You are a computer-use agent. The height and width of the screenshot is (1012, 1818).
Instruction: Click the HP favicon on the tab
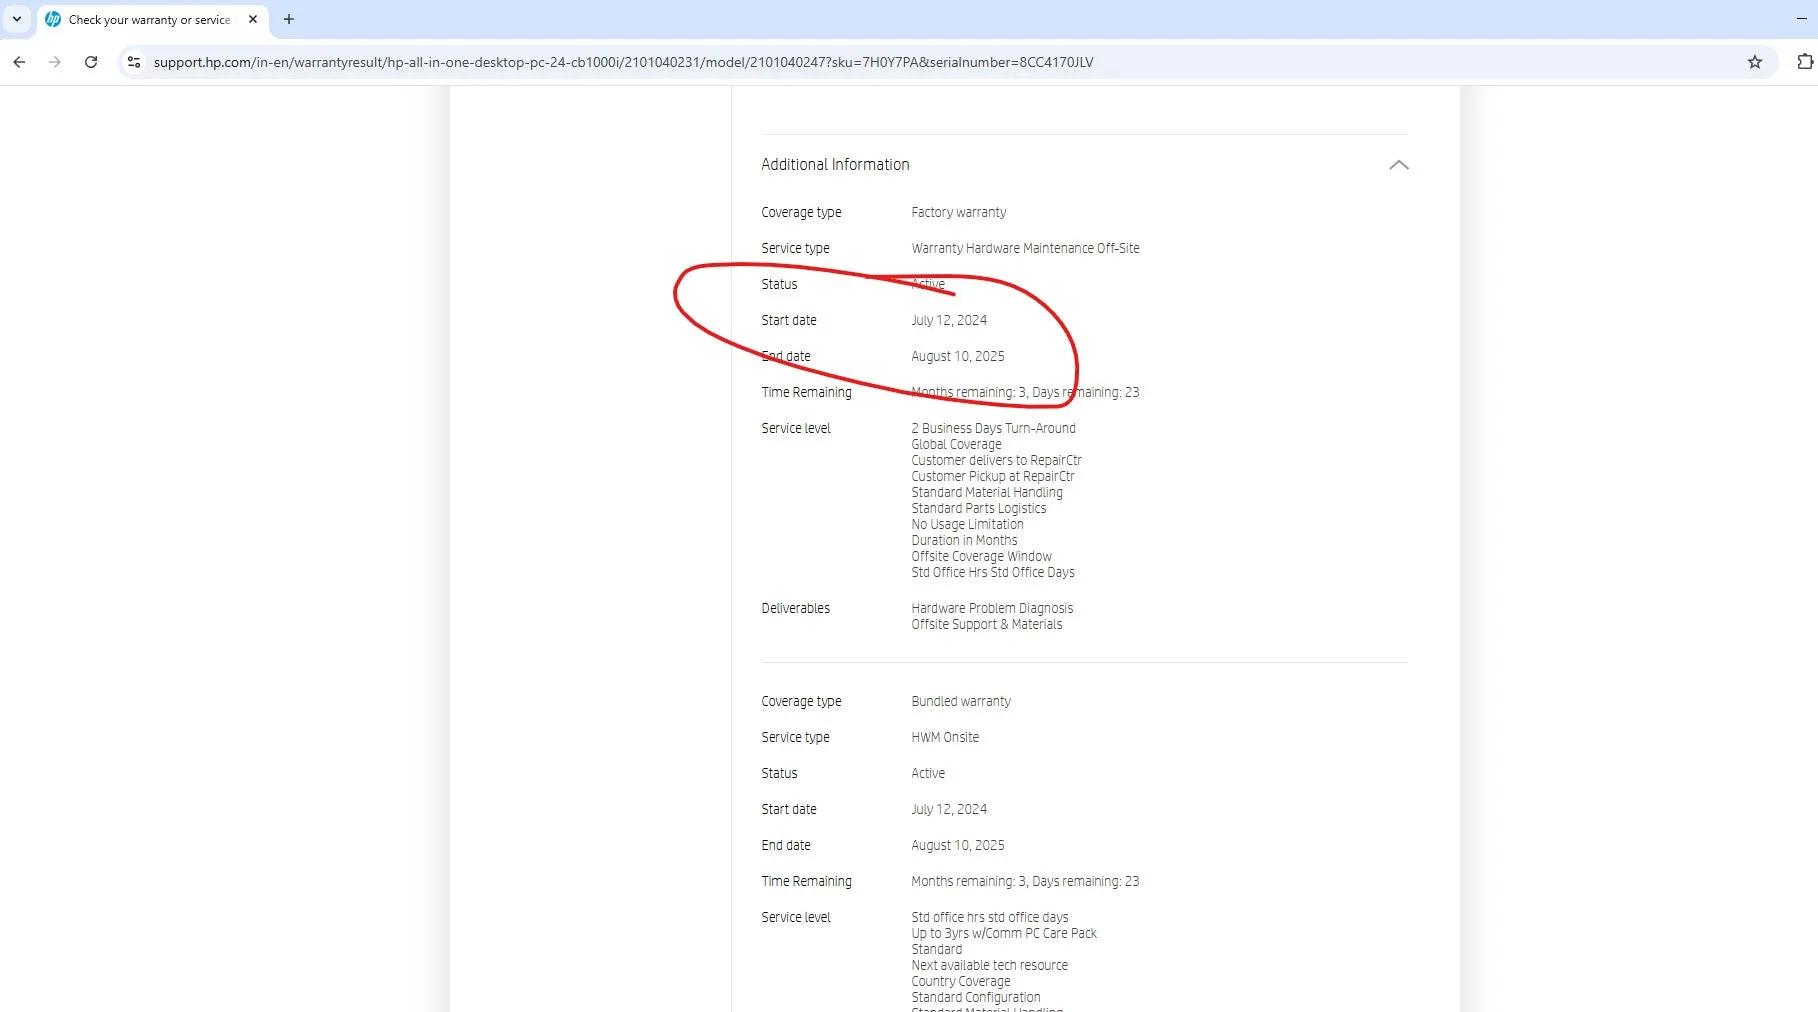53,19
